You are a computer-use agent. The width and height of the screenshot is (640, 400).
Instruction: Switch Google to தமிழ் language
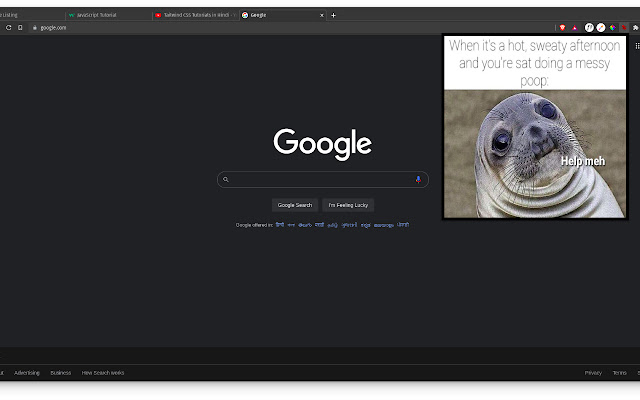coord(333,225)
